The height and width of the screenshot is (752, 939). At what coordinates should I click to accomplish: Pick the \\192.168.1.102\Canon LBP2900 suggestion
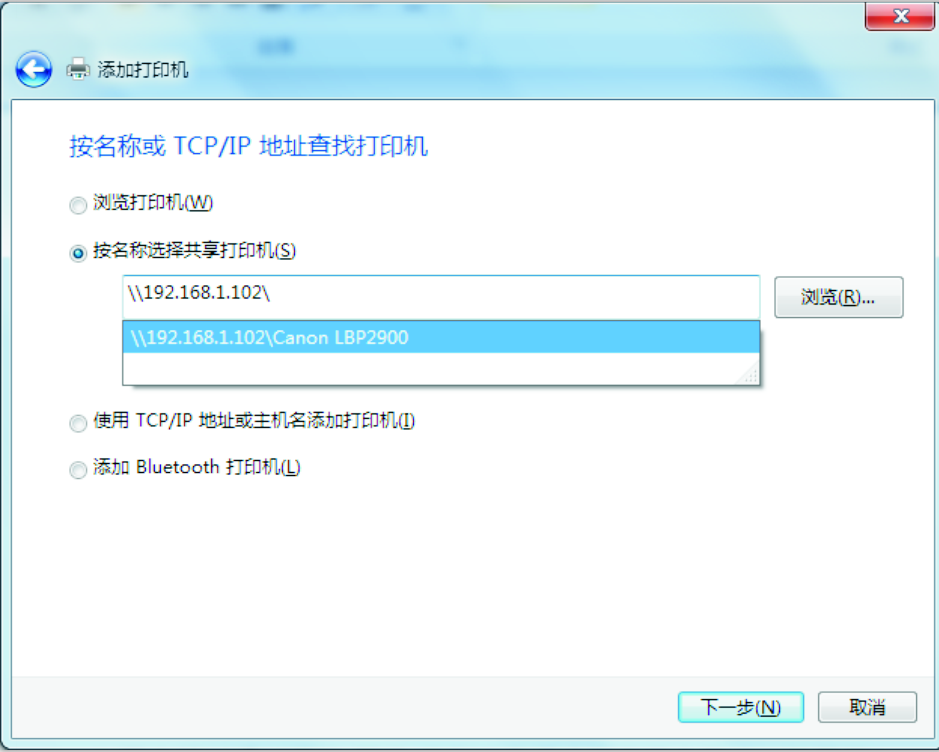(441, 337)
